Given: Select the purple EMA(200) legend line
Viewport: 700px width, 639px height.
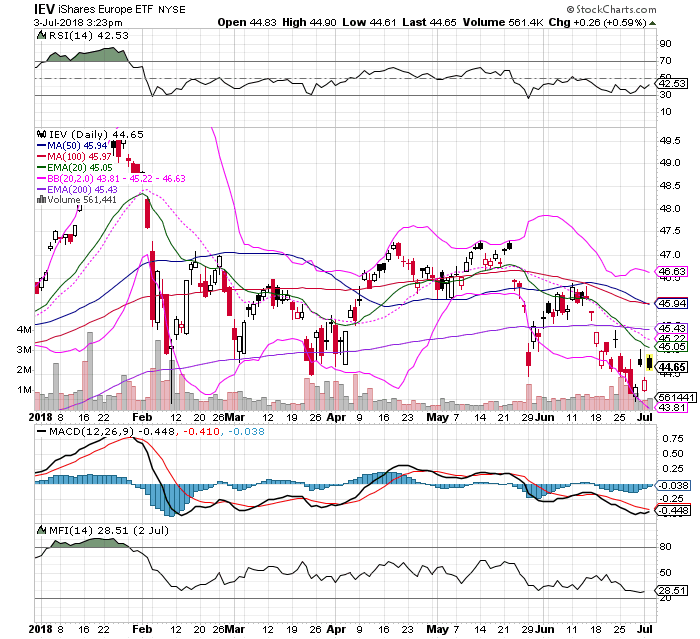Looking at the screenshot, I should pos(42,189).
